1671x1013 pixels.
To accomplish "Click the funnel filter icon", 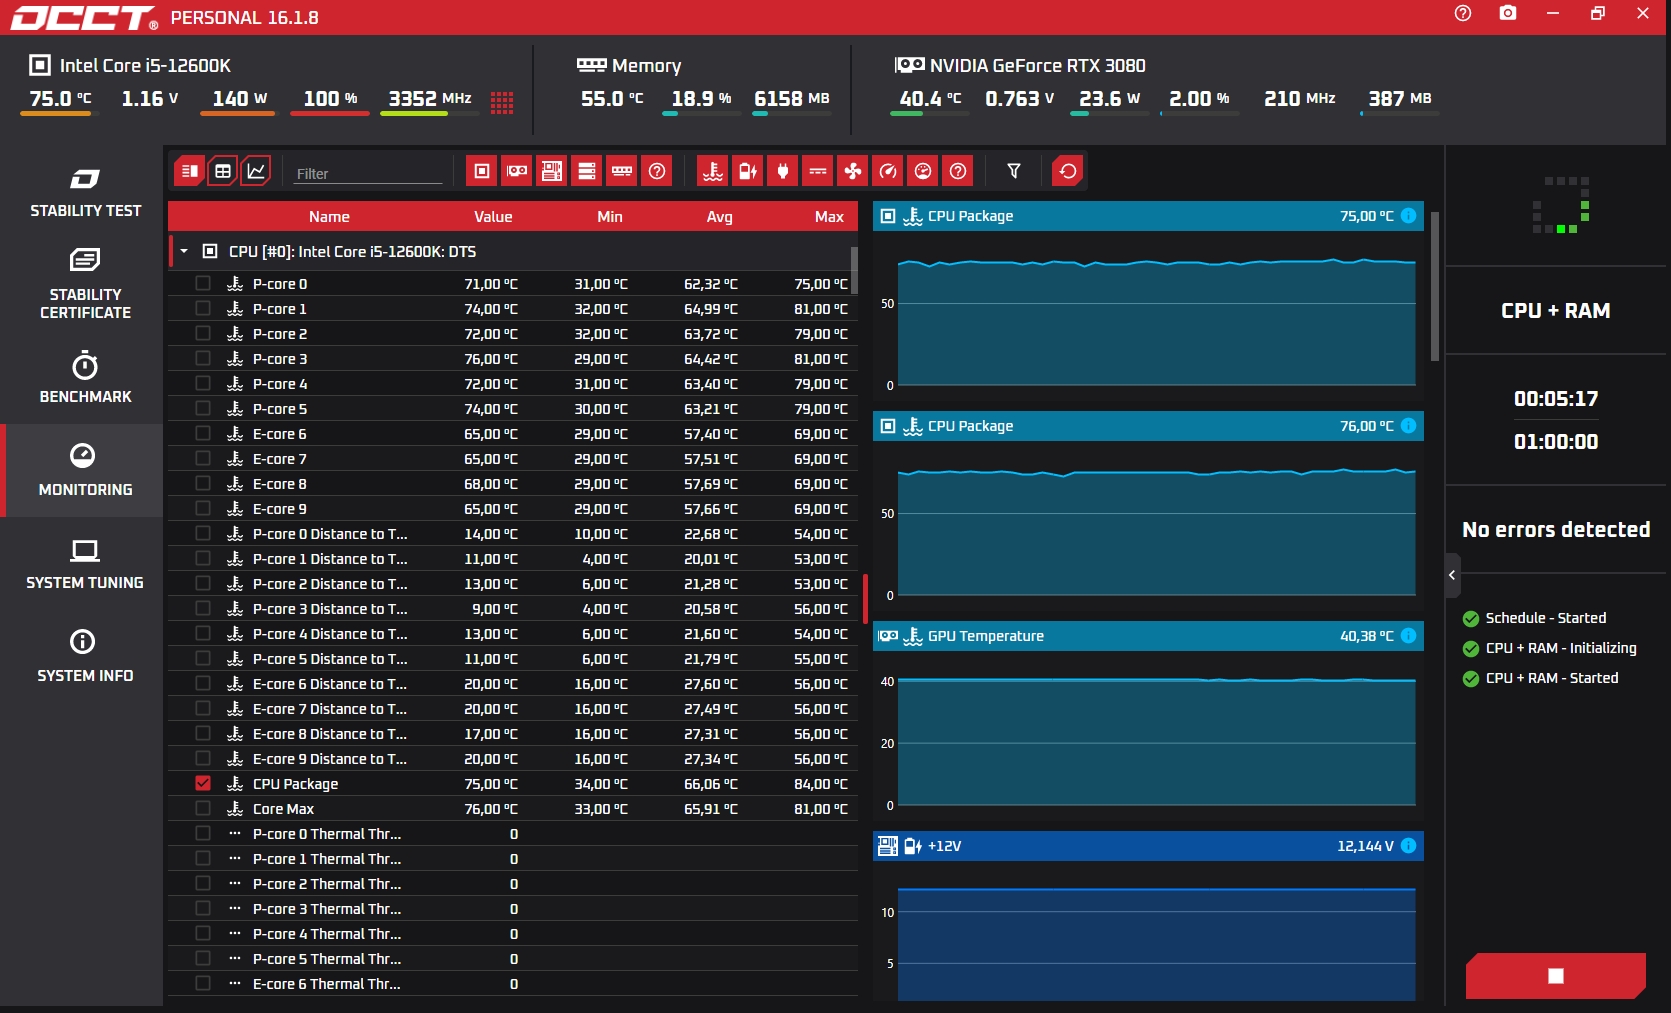I will click(x=1014, y=171).
